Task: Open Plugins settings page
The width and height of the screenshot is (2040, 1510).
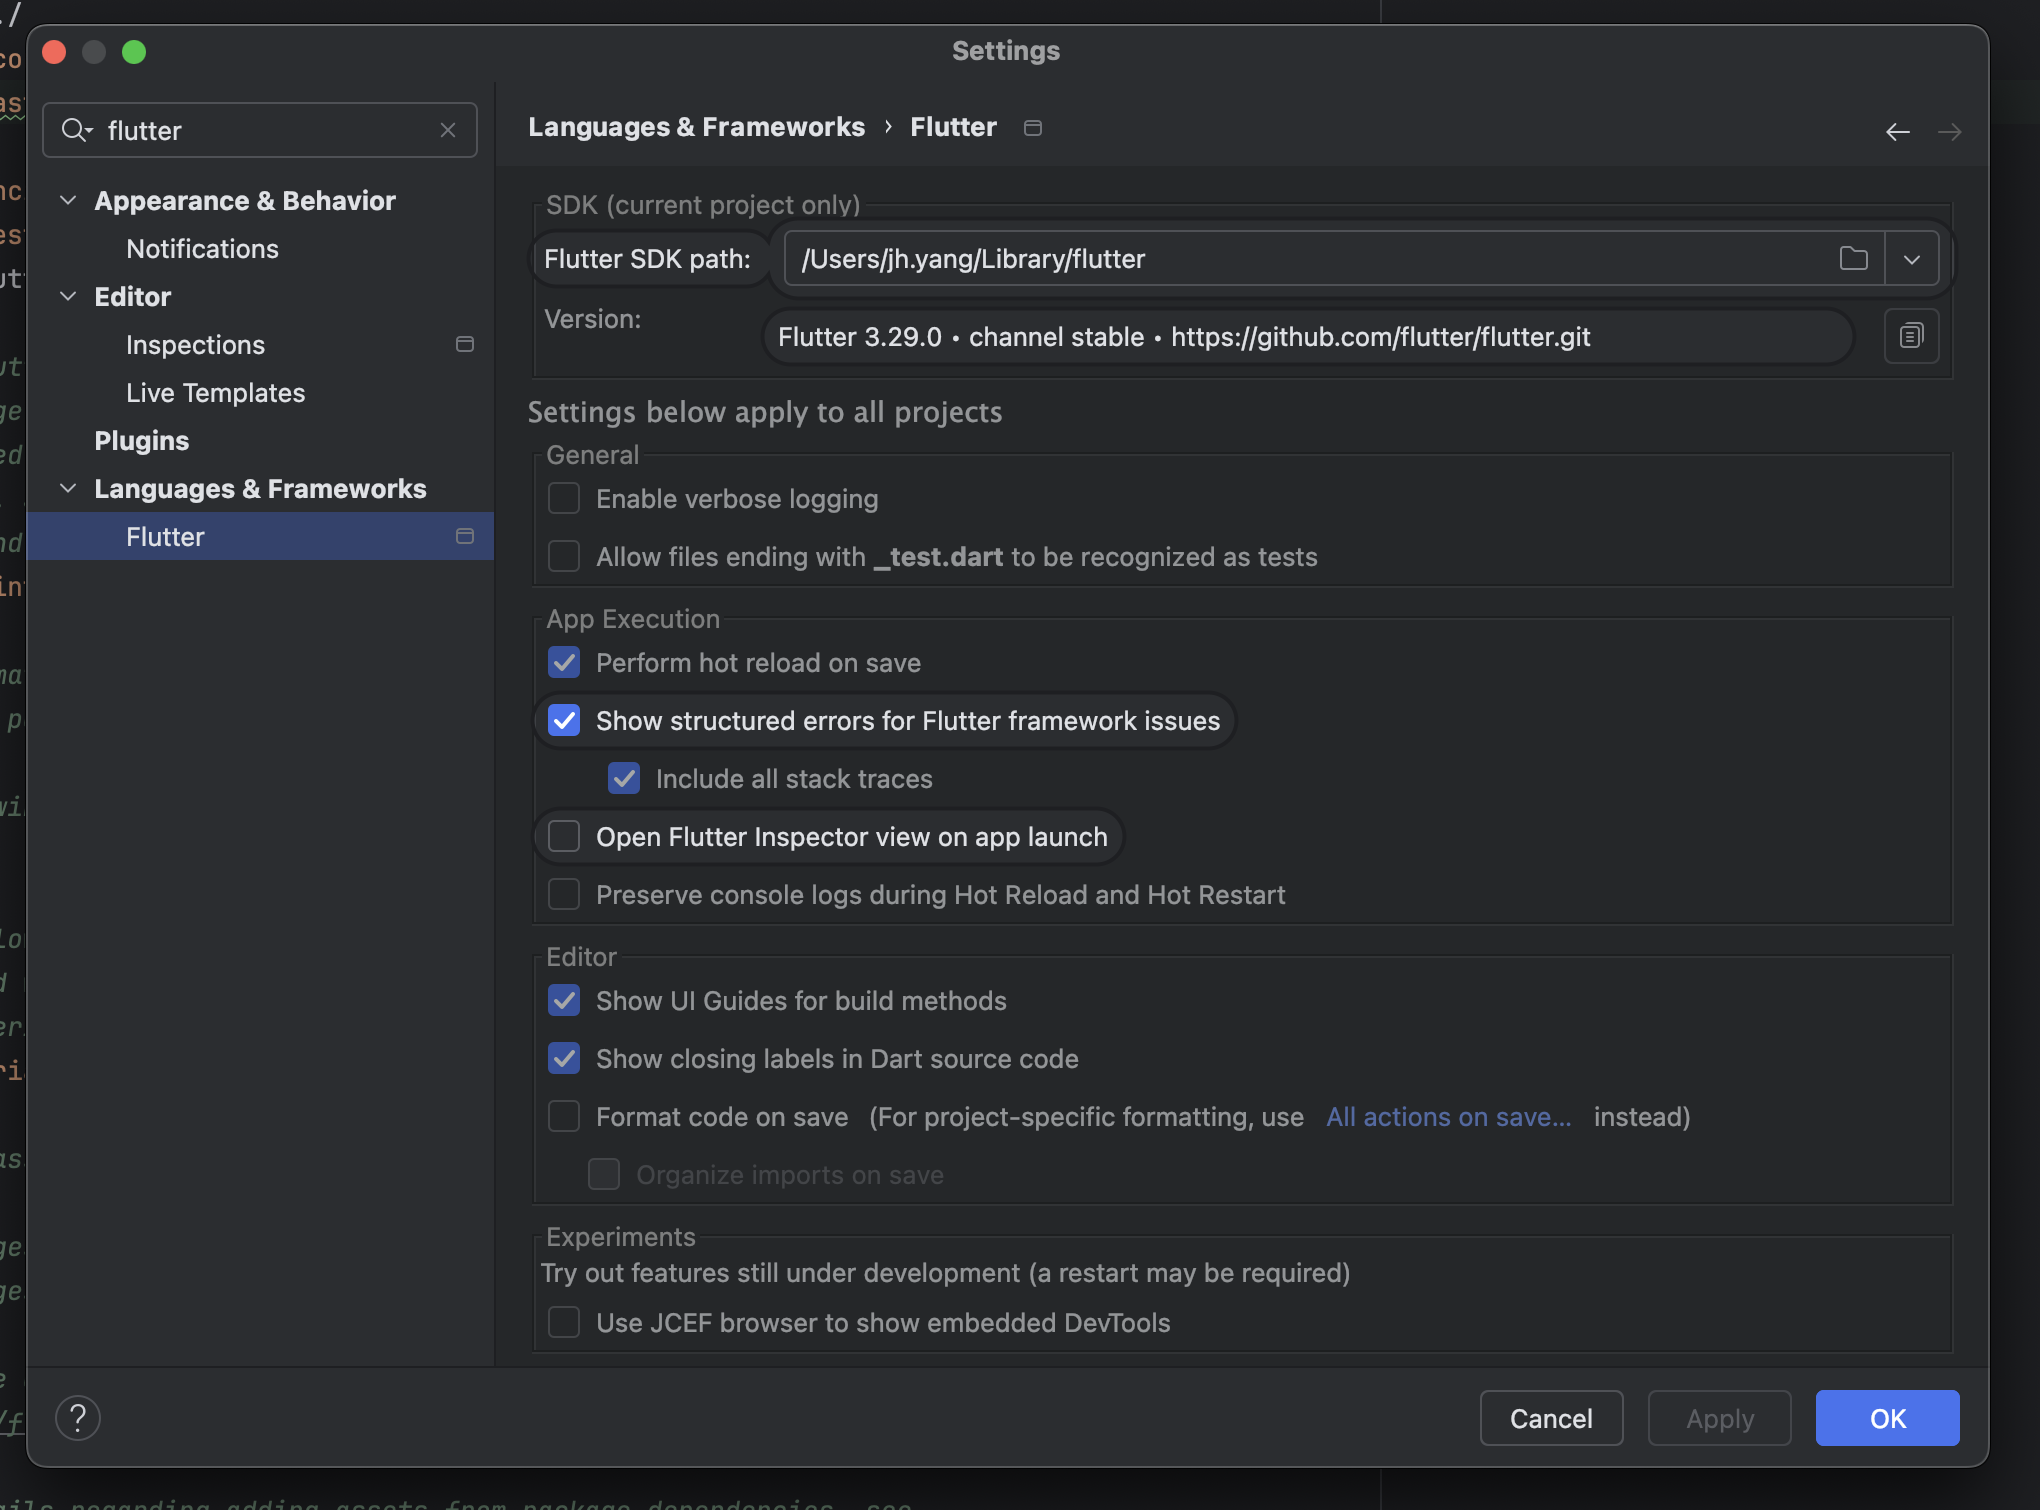Action: coord(141,440)
